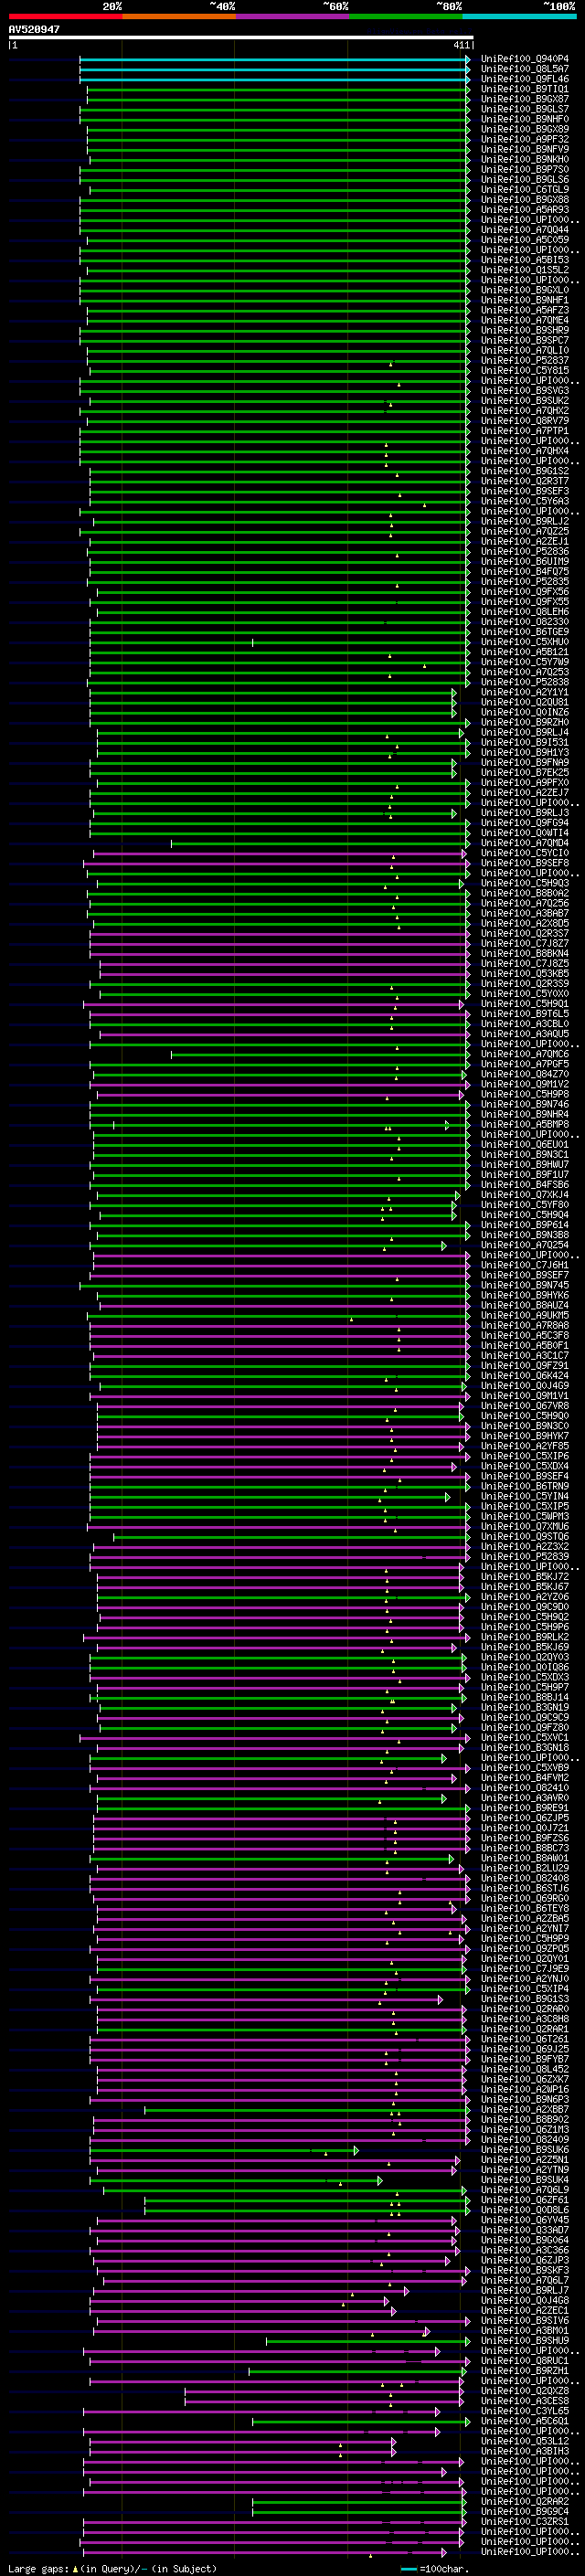Select hit label UniRef100_B9NHF0
Screen dimensions: 585x2576
pos(525,119)
